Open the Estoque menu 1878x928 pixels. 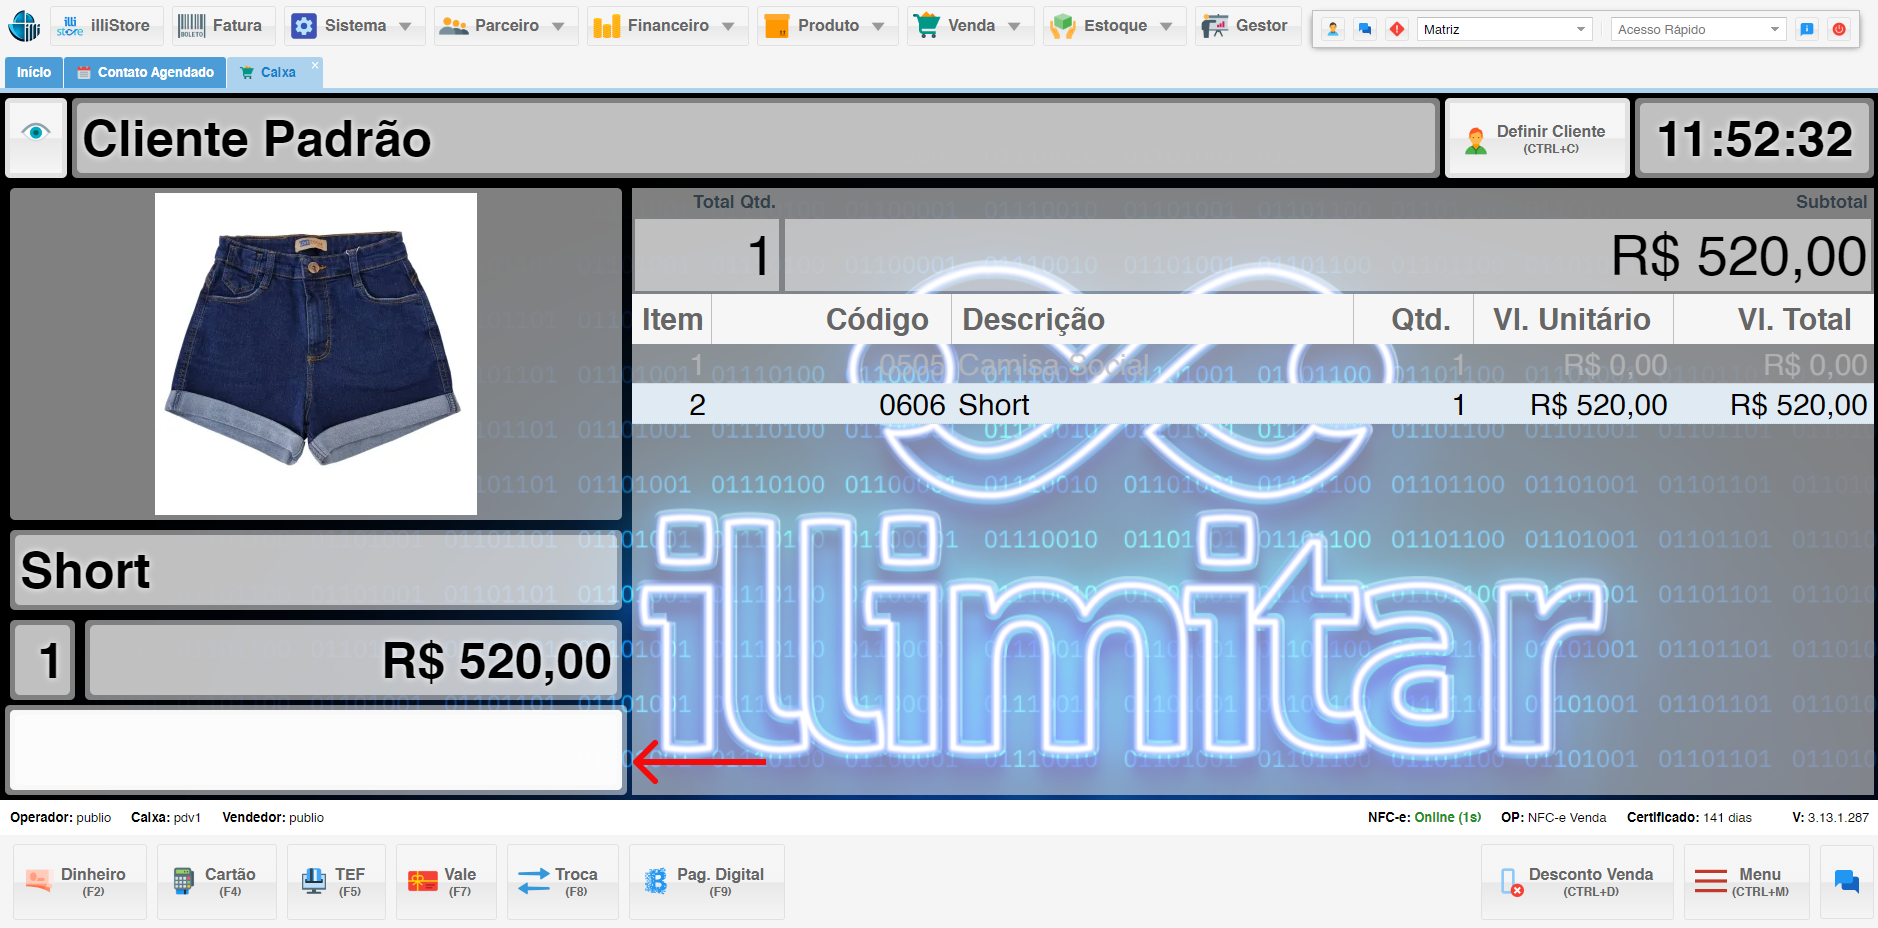[1114, 26]
